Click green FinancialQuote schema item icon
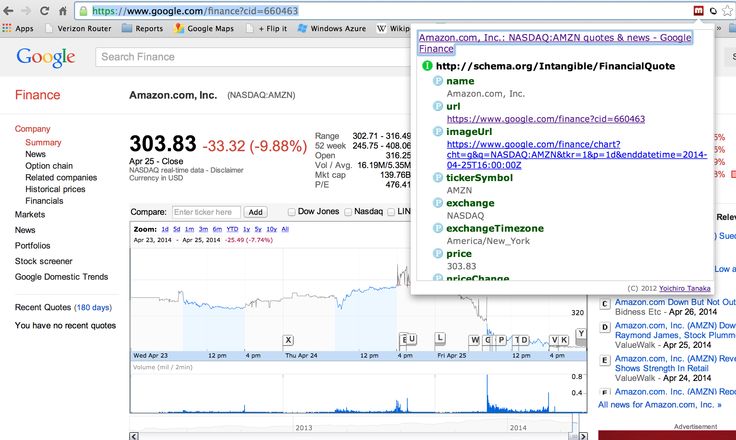Image resolution: width=736 pixels, height=440 pixels. coord(427,66)
